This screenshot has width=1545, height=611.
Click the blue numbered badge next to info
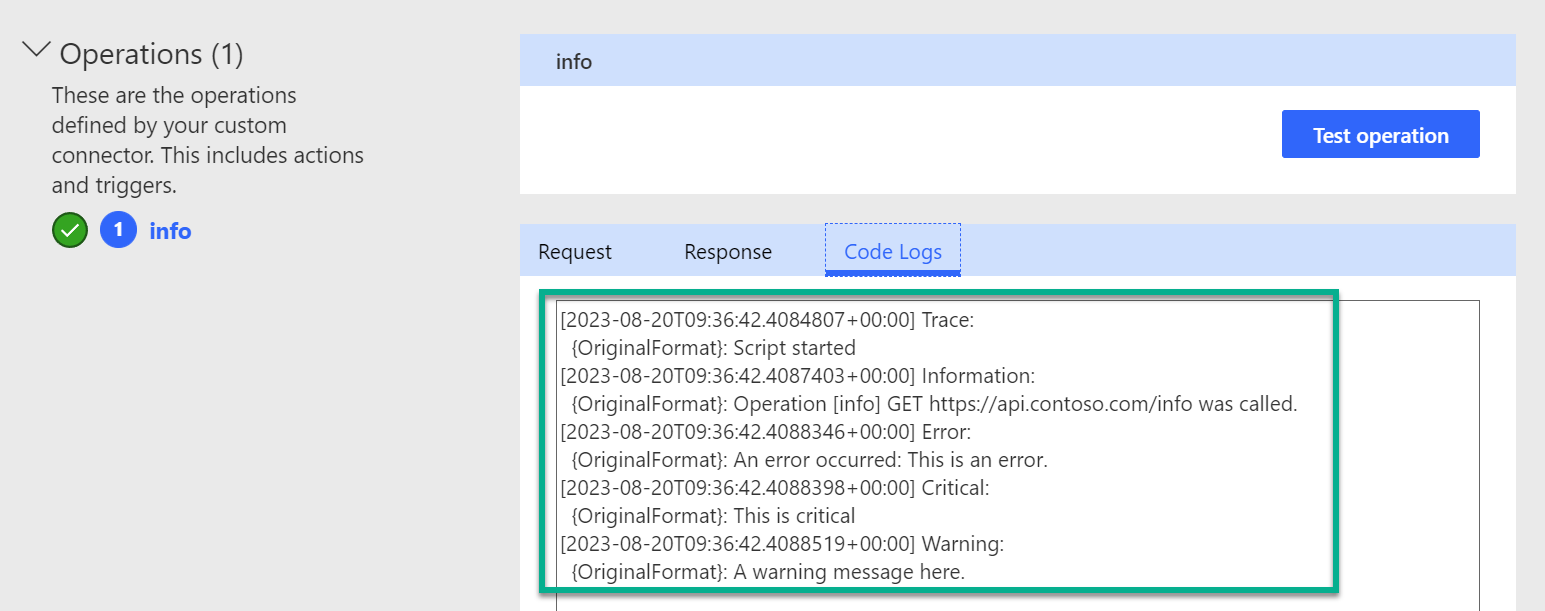tap(117, 230)
